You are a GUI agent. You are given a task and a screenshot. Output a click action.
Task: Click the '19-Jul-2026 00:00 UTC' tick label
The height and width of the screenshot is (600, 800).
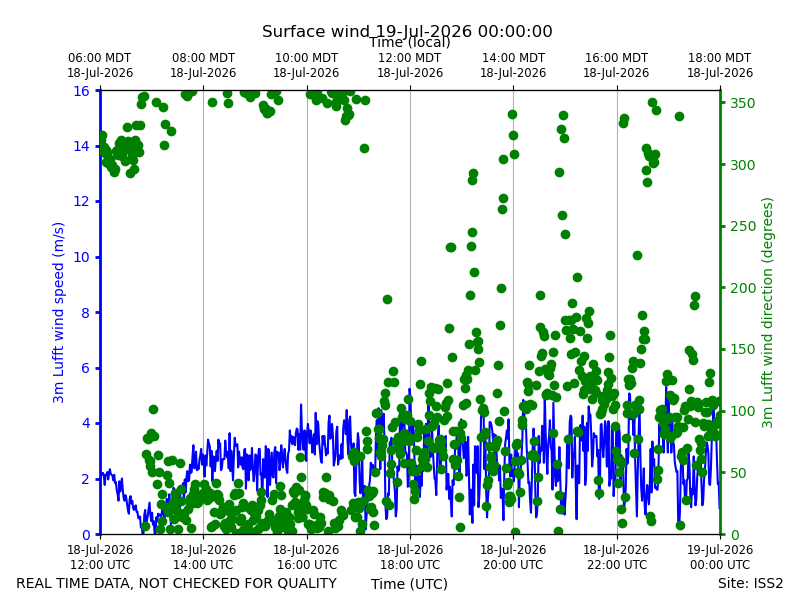click(720, 557)
